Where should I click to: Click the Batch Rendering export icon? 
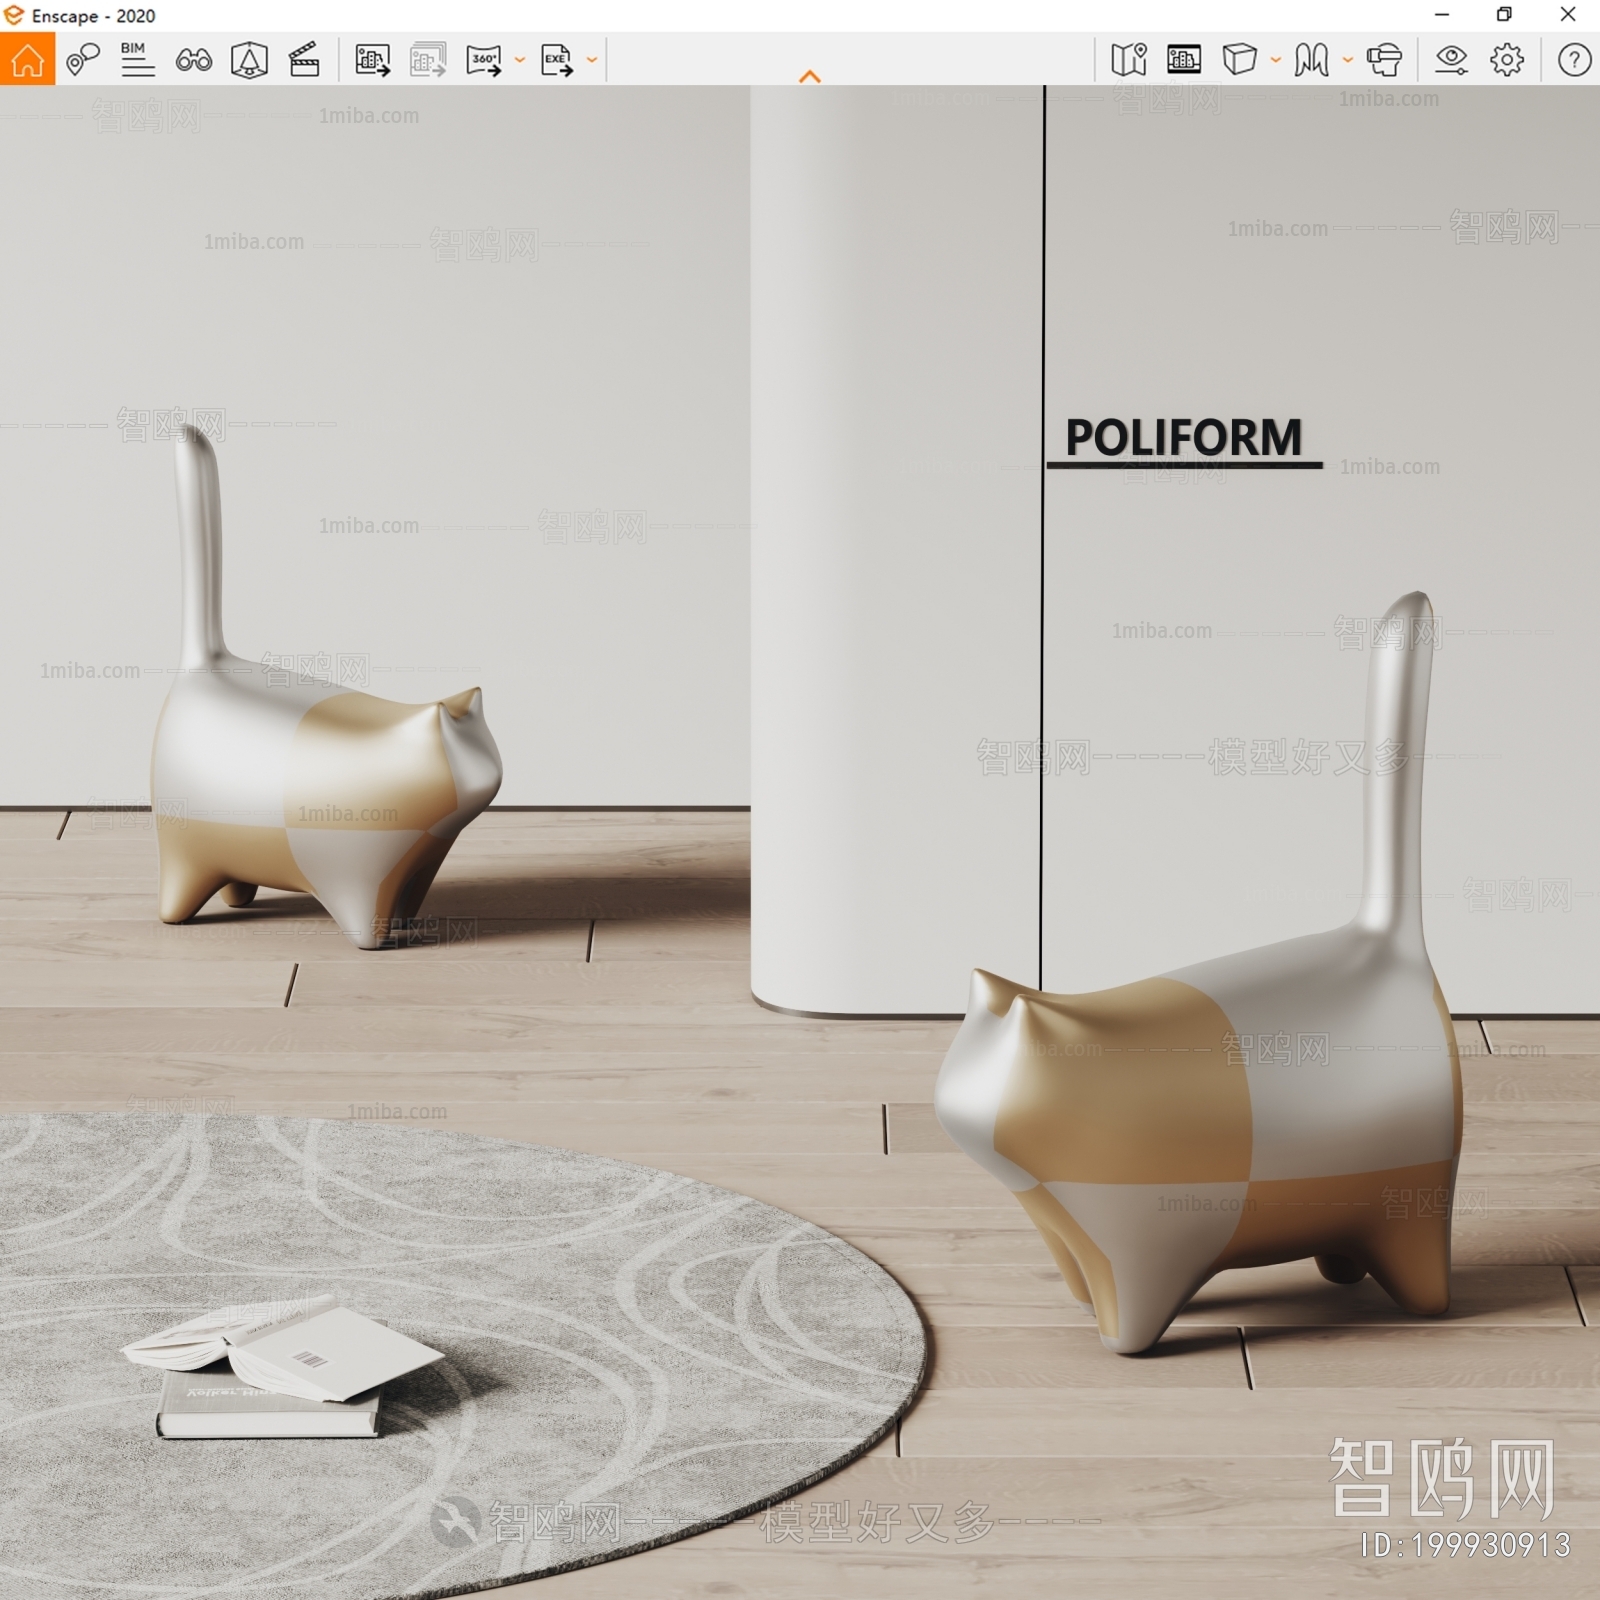point(428,60)
